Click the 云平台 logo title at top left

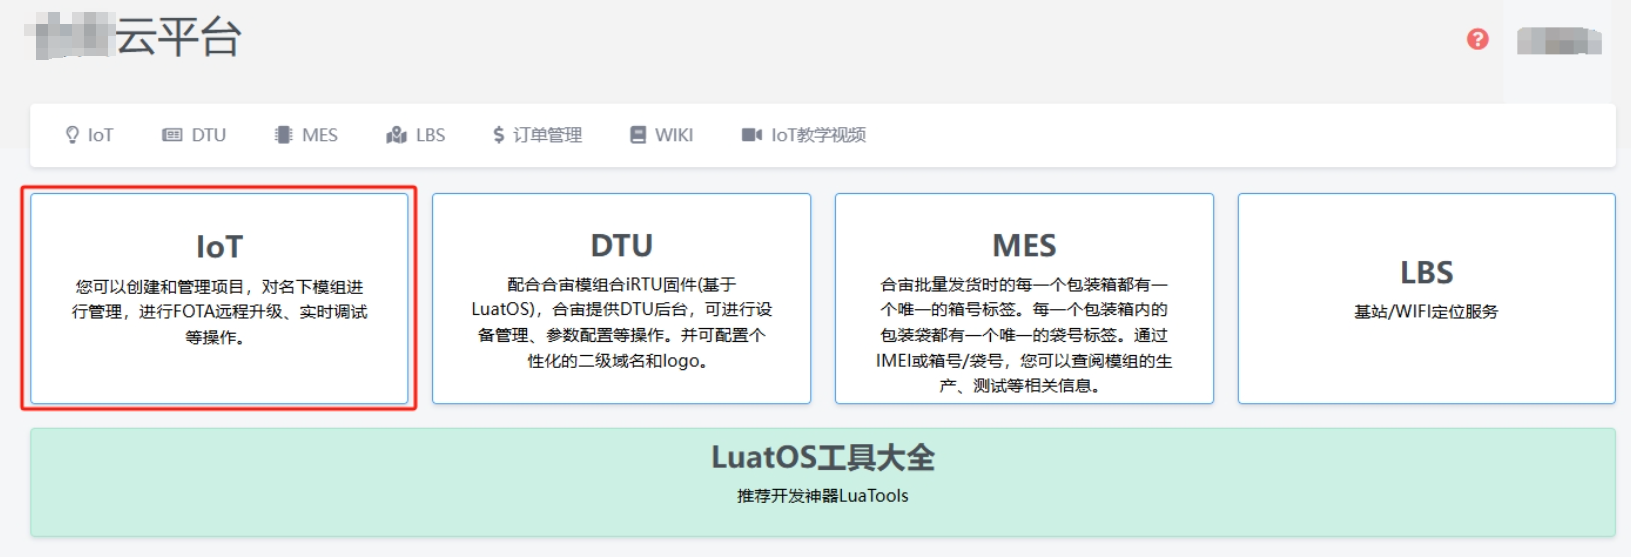click(x=177, y=38)
